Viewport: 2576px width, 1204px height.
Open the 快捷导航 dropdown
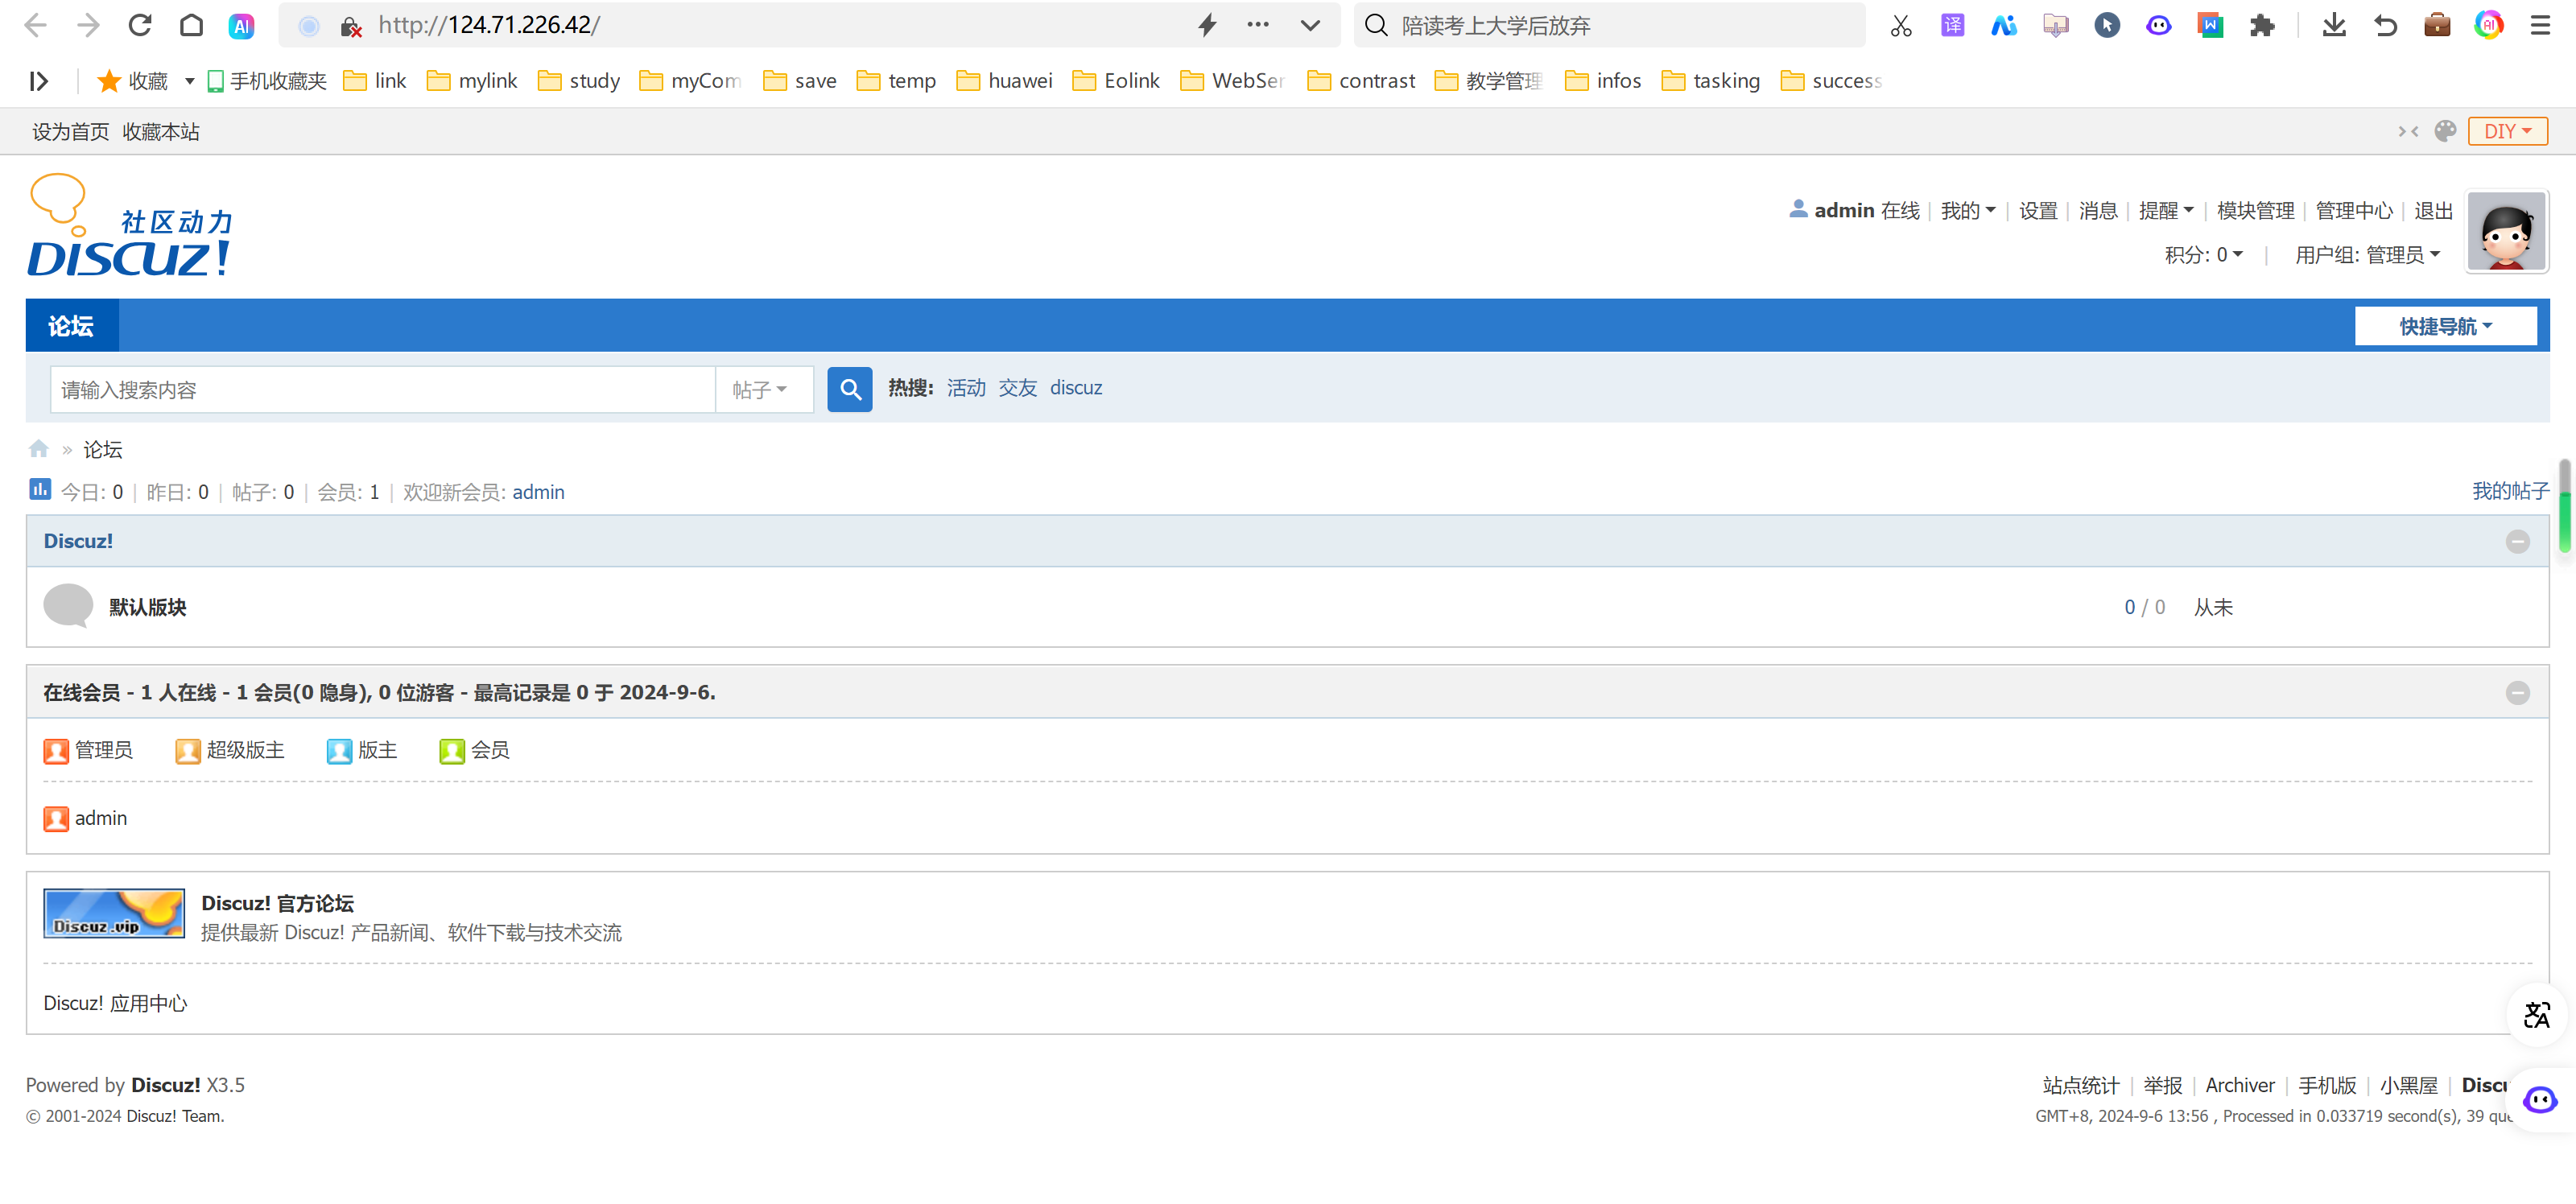pos(2445,326)
